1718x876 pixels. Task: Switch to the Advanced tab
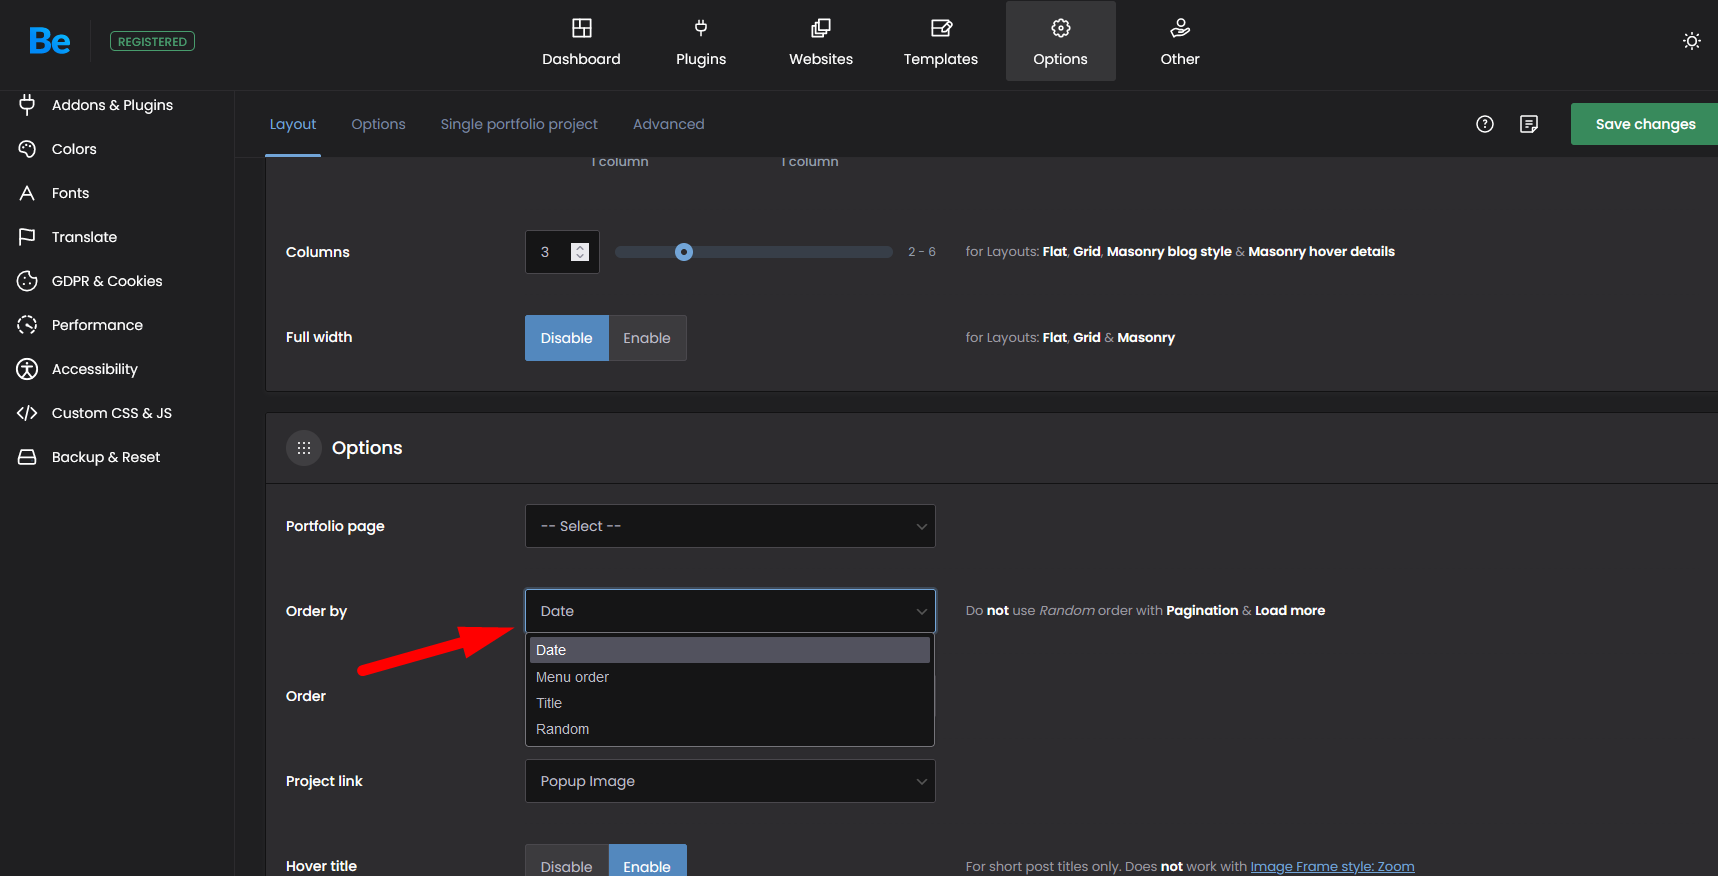point(668,124)
